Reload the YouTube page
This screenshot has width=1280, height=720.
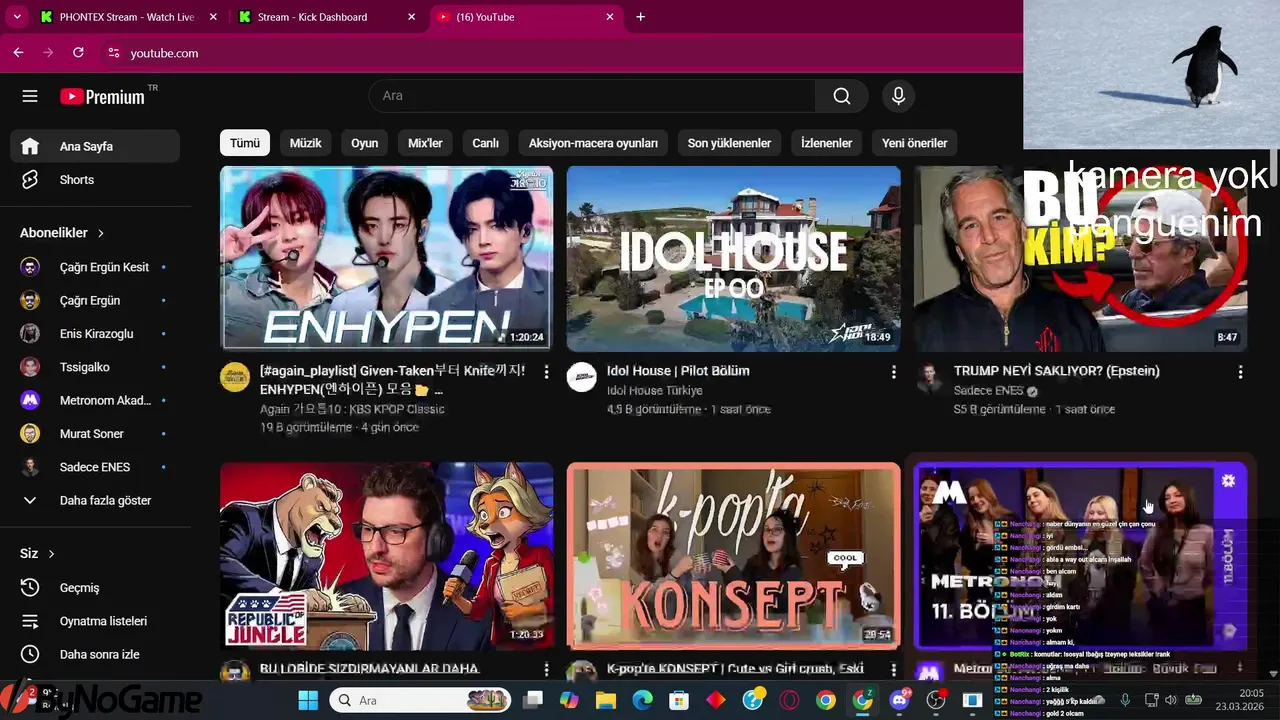coord(78,53)
